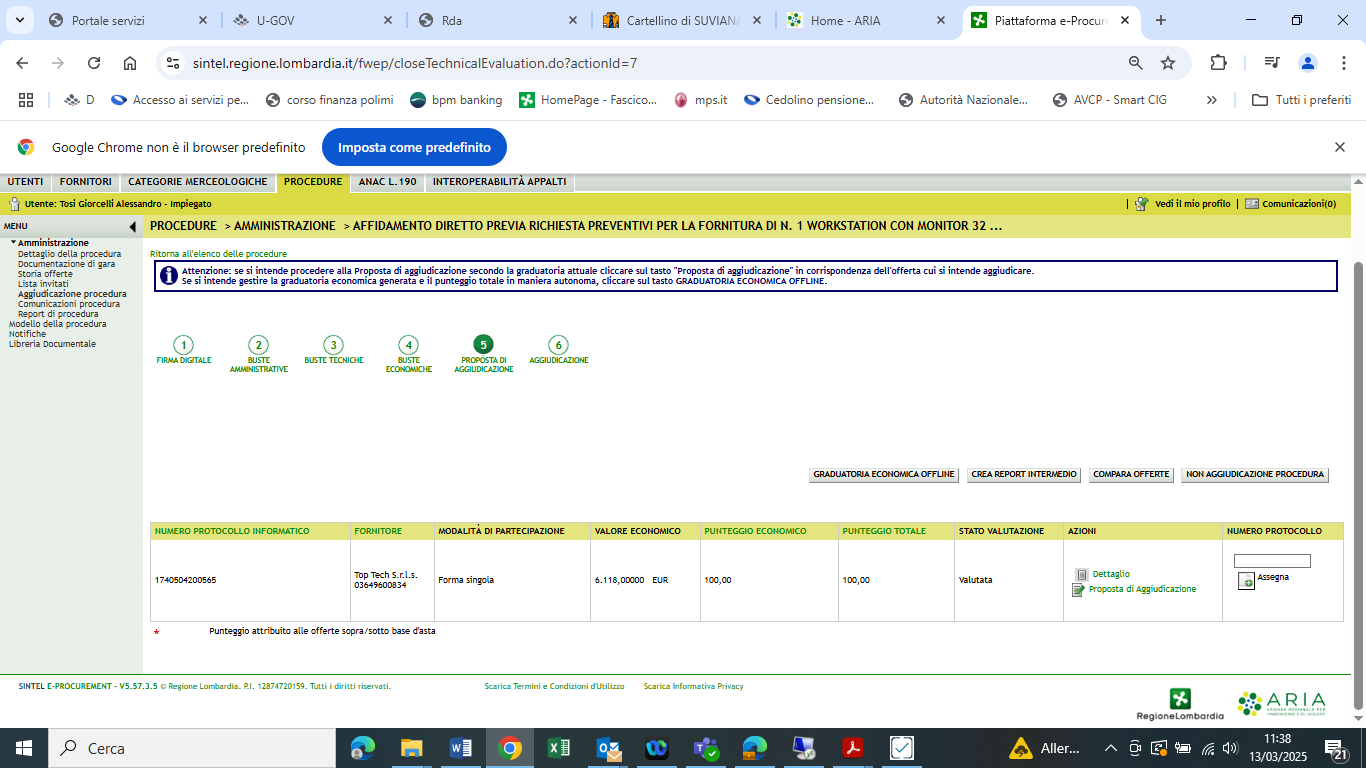Bookmark this page with the star
Image resolution: width=1366 pixels, height=768 pixels.
[x=1168, y=63]
